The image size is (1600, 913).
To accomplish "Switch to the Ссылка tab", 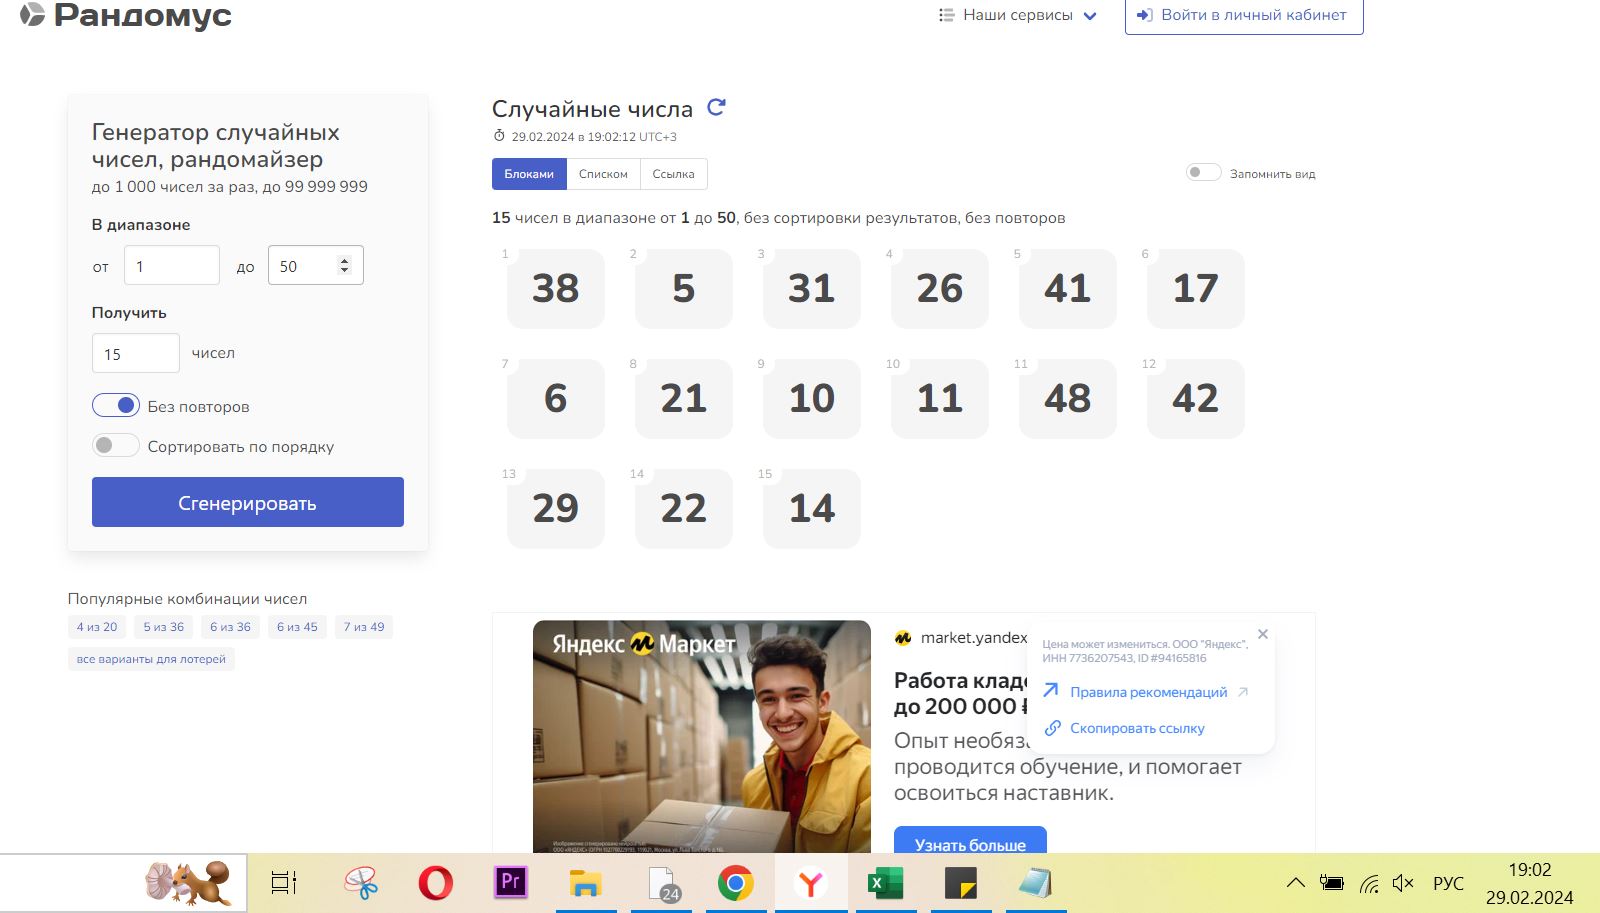I will coord(673,174).
